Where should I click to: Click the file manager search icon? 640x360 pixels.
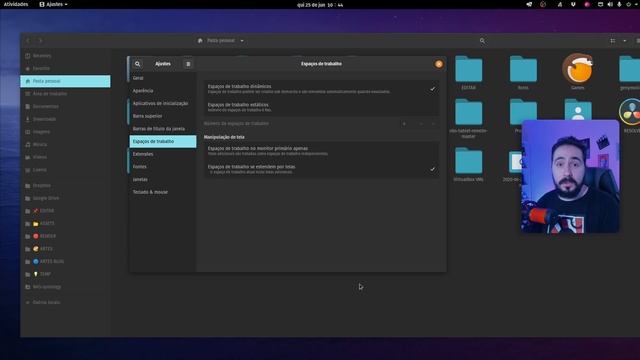click(482, 41)
